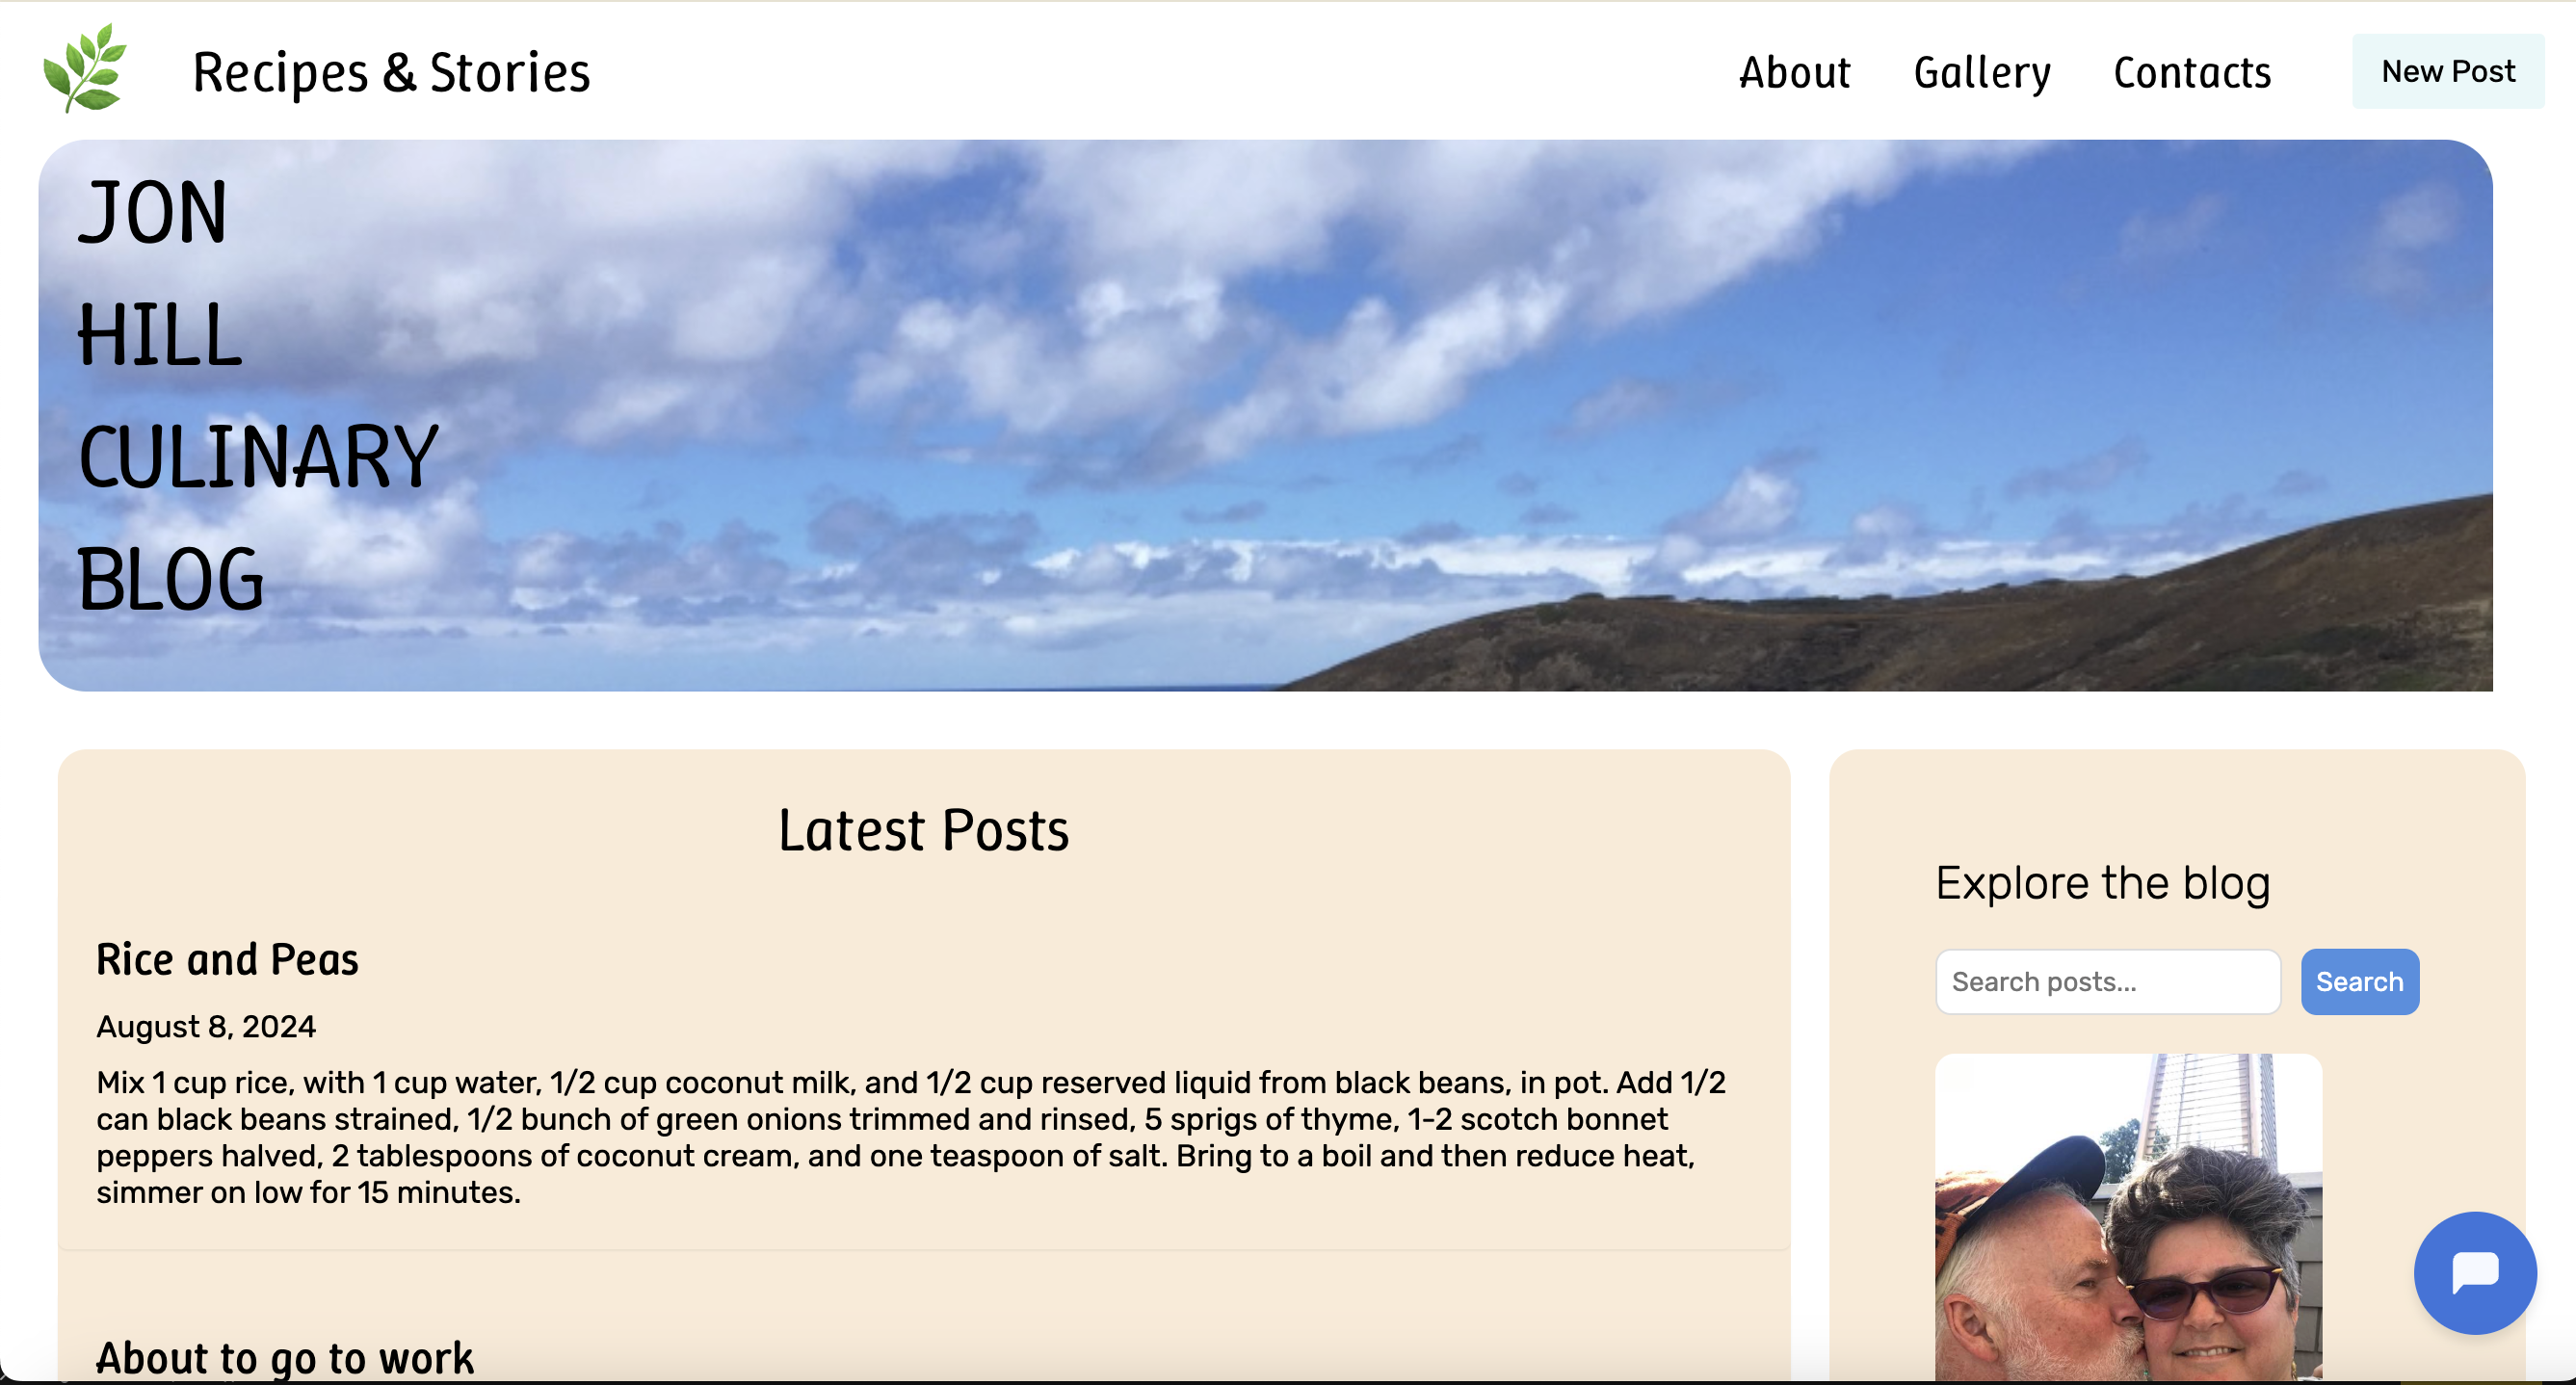Click the CULINARY hero title word
This screenshot has width=2576, height=1385.
click(258, 456)
